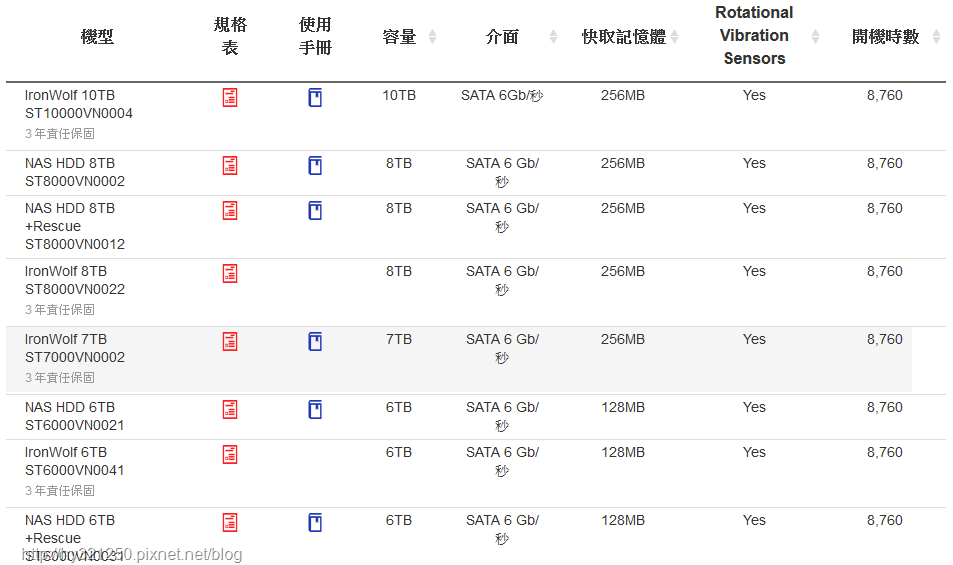Image resolution: width=953 pixels, height=565 pixels.
Task: Click 3年責任保固 under ST7000VN0002
Action: (x=60, y=378)
